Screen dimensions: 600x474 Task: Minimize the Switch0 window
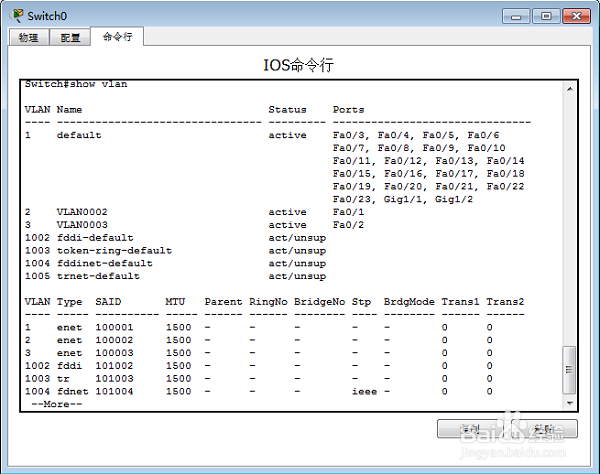516,16
